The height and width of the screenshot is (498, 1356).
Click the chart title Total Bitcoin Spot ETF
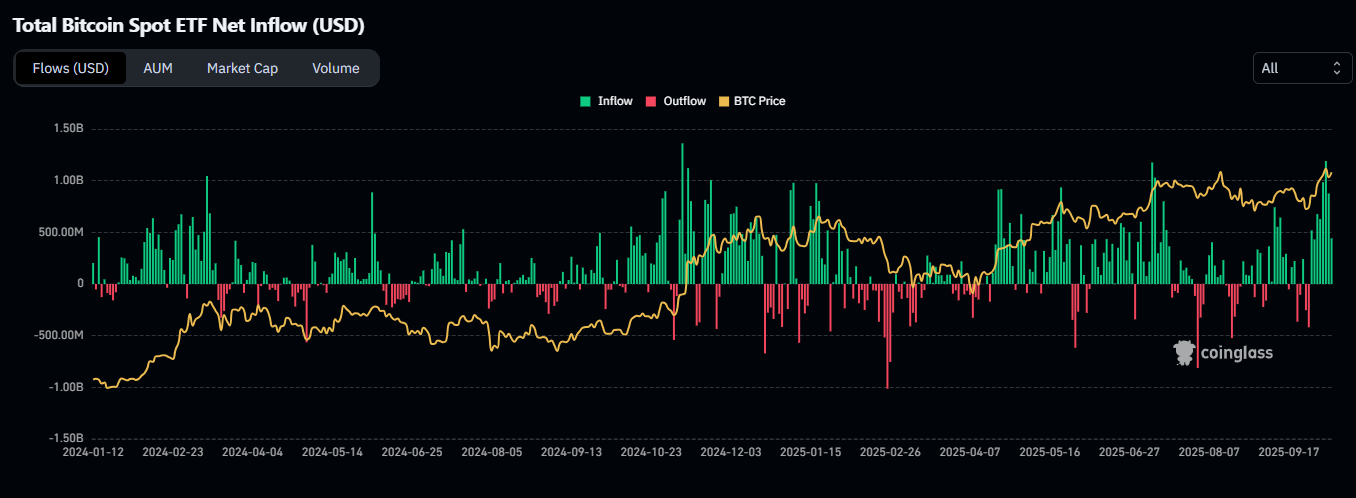point(189,24)
